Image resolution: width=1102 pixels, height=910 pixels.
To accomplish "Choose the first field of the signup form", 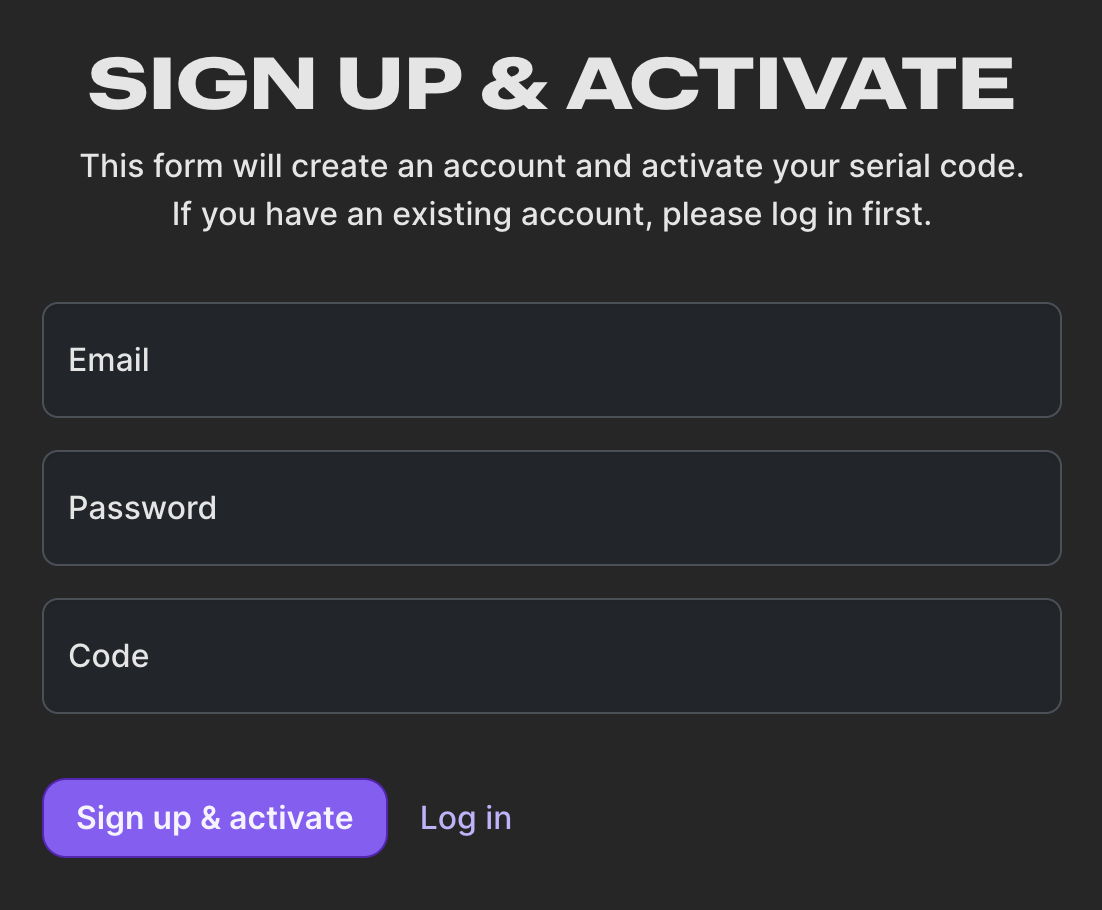I will 551,360.
